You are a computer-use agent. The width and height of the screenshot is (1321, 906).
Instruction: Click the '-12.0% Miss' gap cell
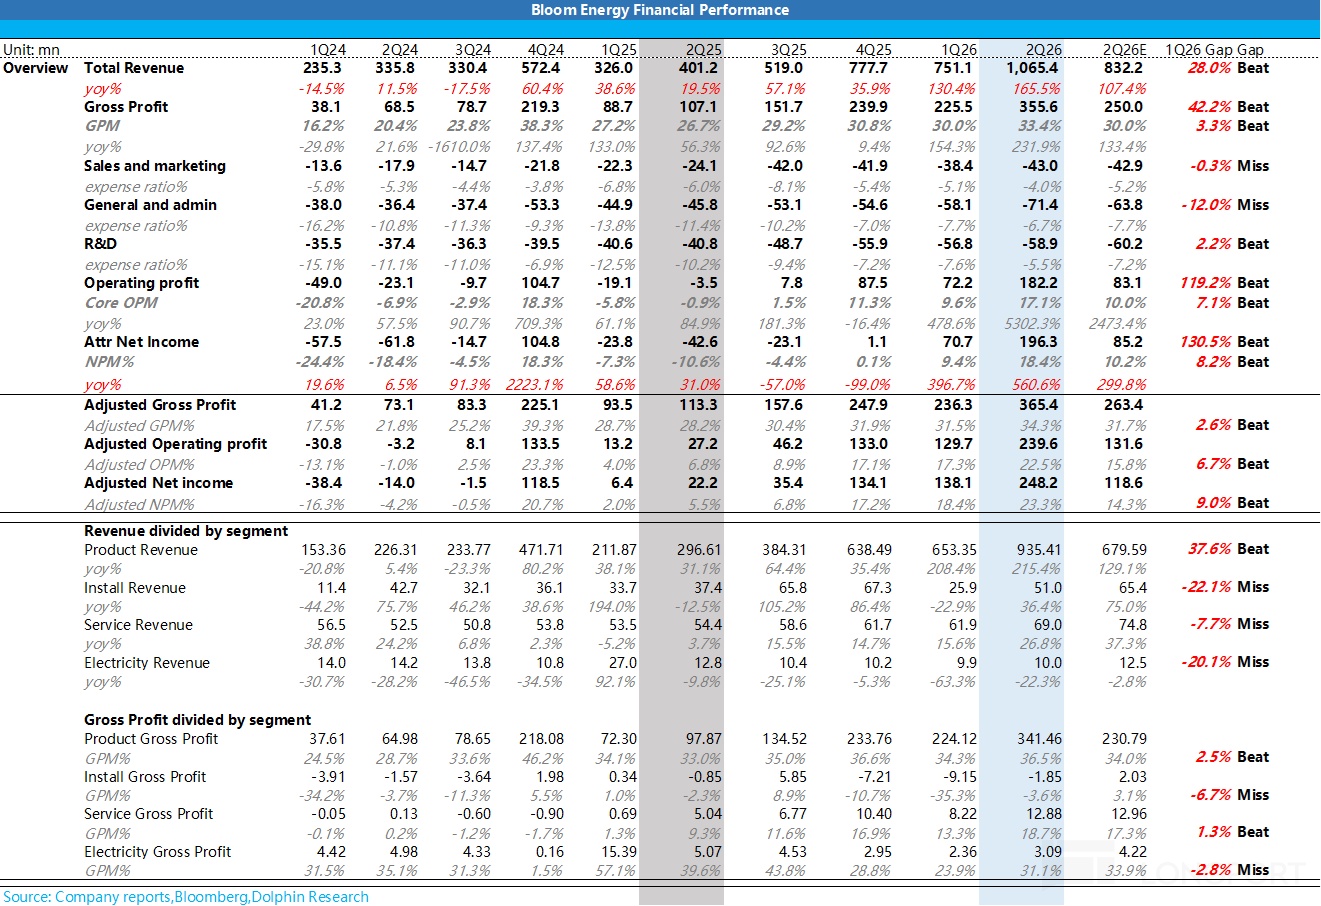[1225, 205]
